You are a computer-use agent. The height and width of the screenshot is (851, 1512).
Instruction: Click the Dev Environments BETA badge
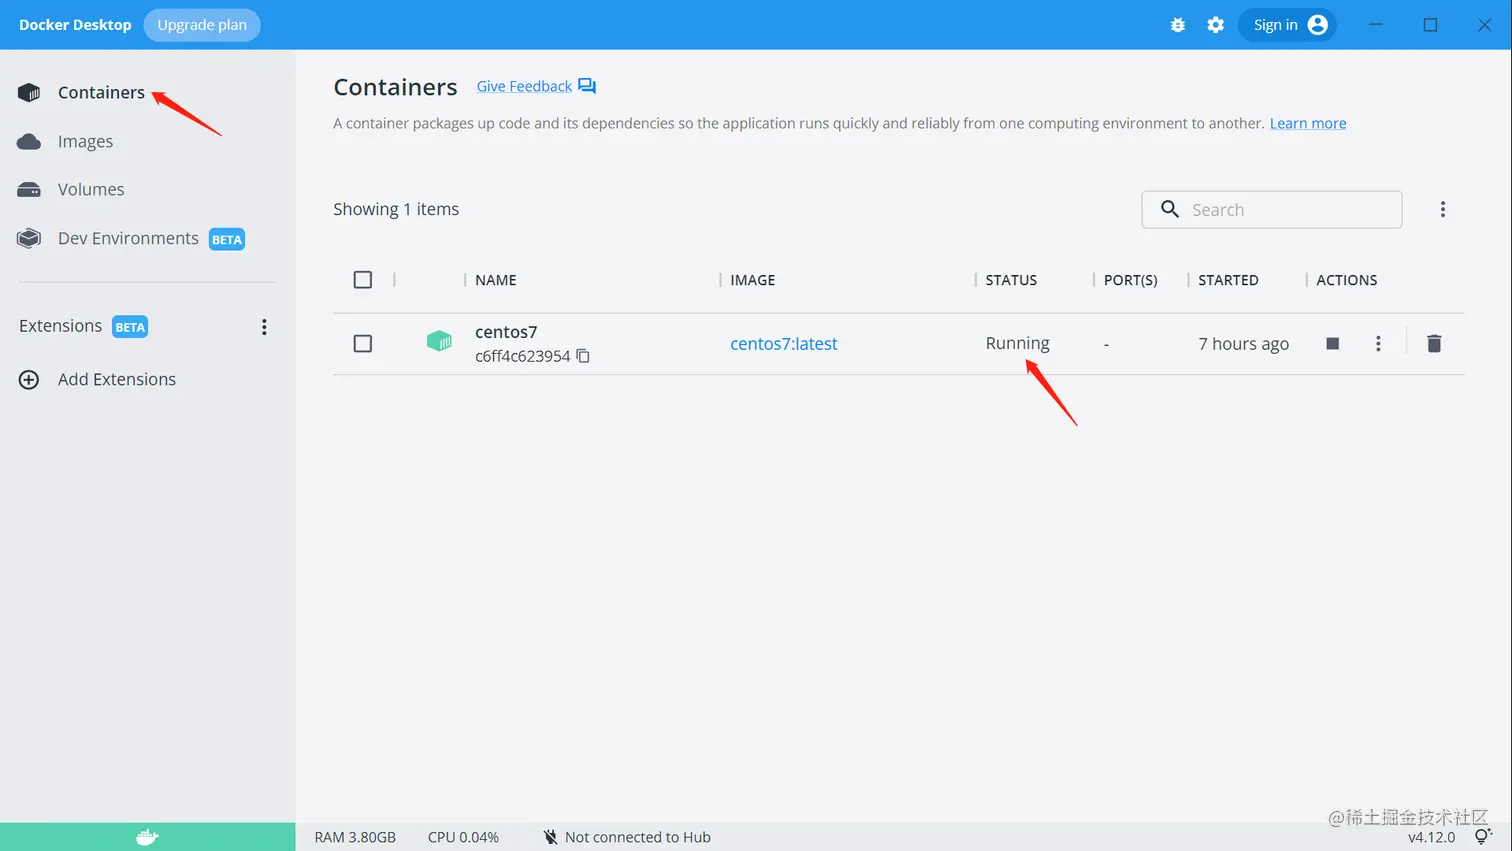[x=227, y=240]
